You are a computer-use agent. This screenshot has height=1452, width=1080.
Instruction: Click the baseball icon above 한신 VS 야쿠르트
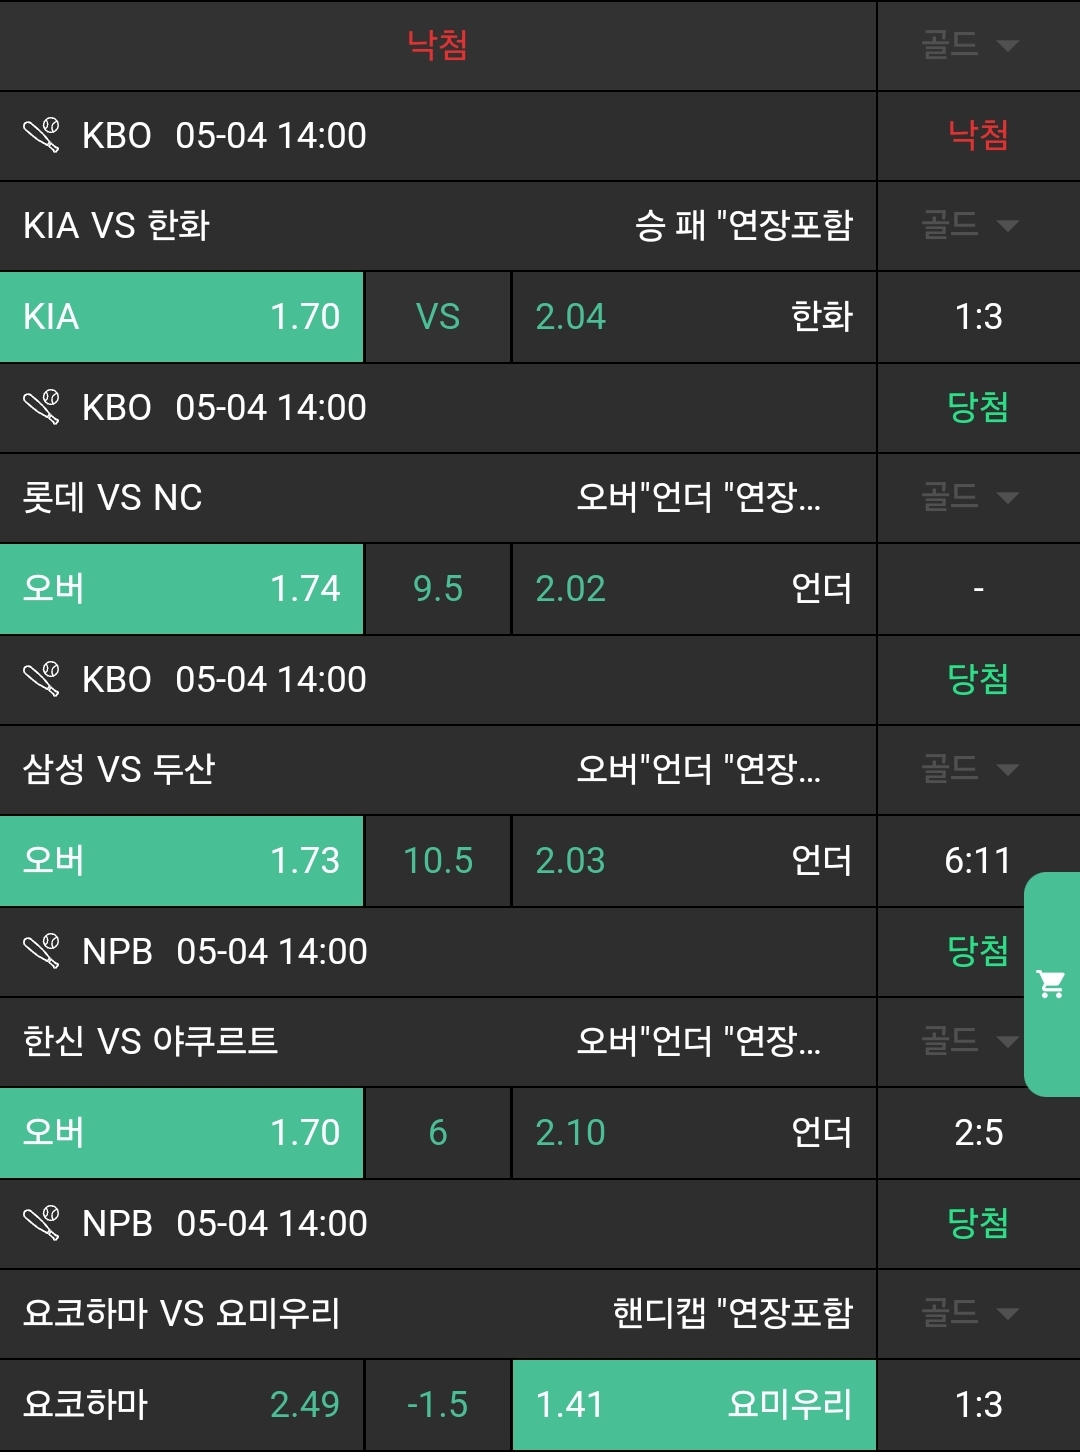(42, 951)
